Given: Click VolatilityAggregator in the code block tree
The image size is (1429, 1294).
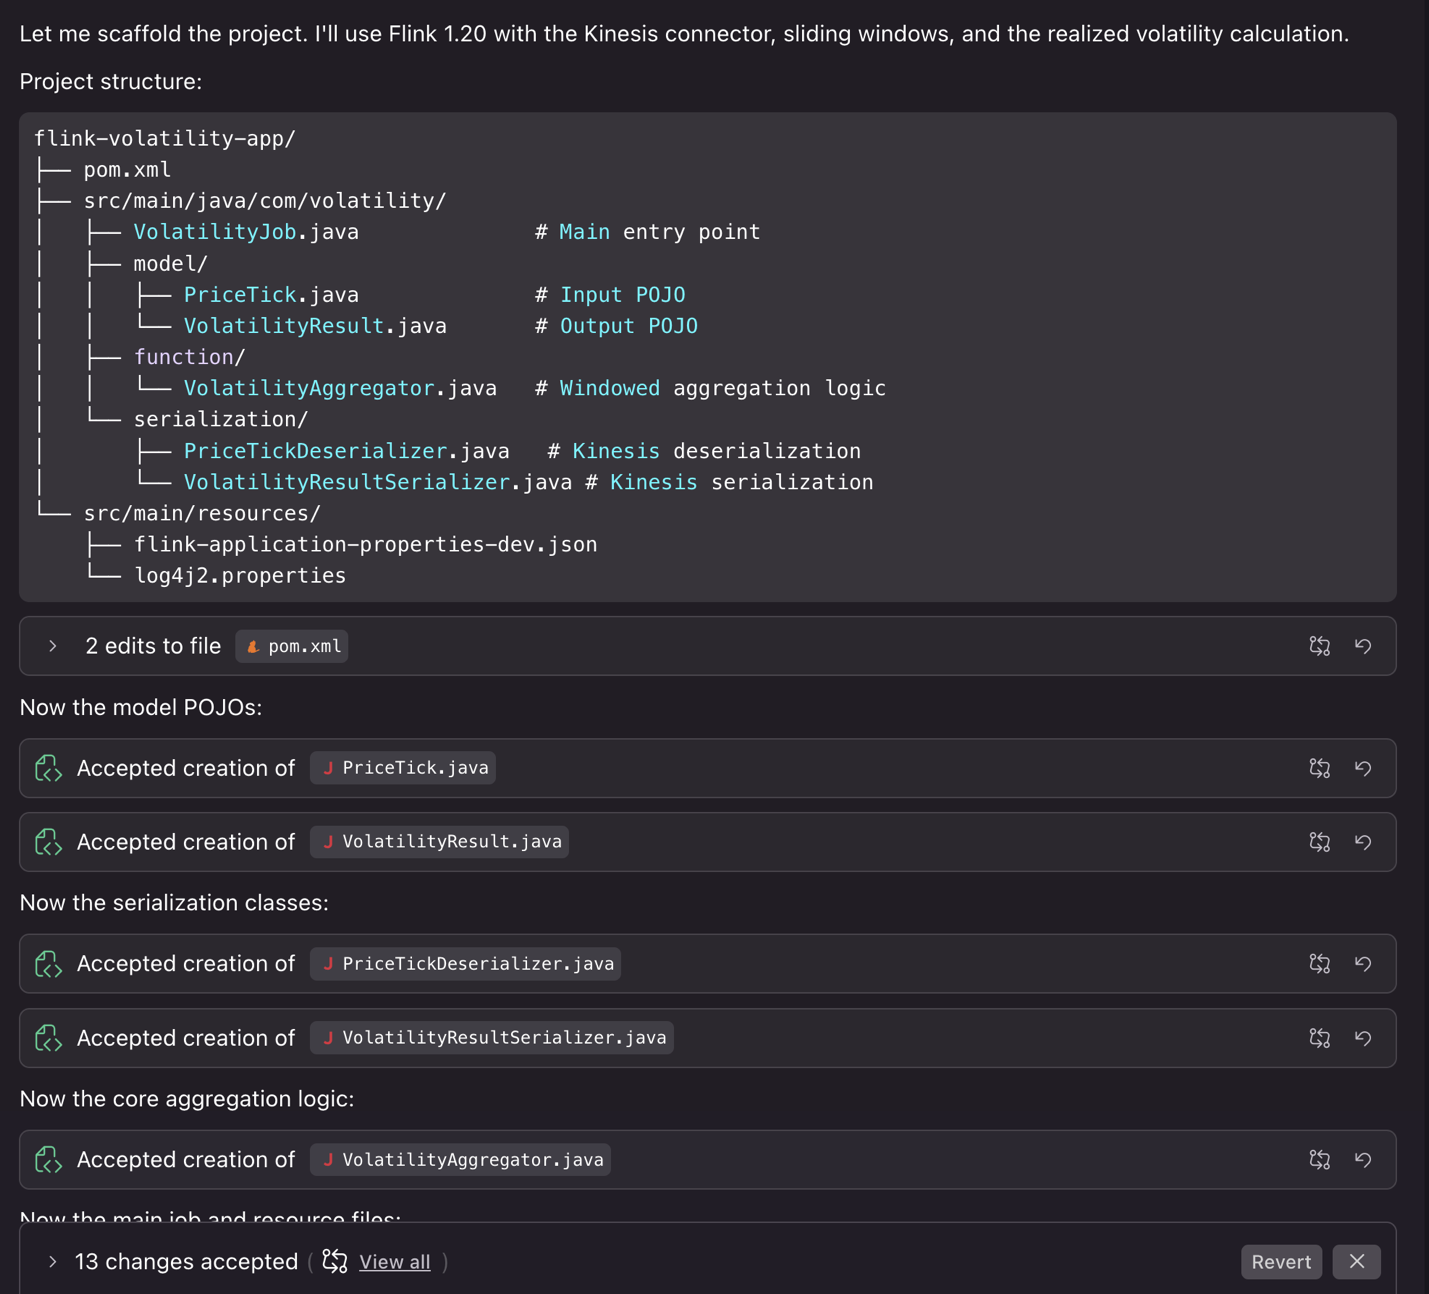Looking at the screenshot, I should pyautogui.click(x=309, y=388).
